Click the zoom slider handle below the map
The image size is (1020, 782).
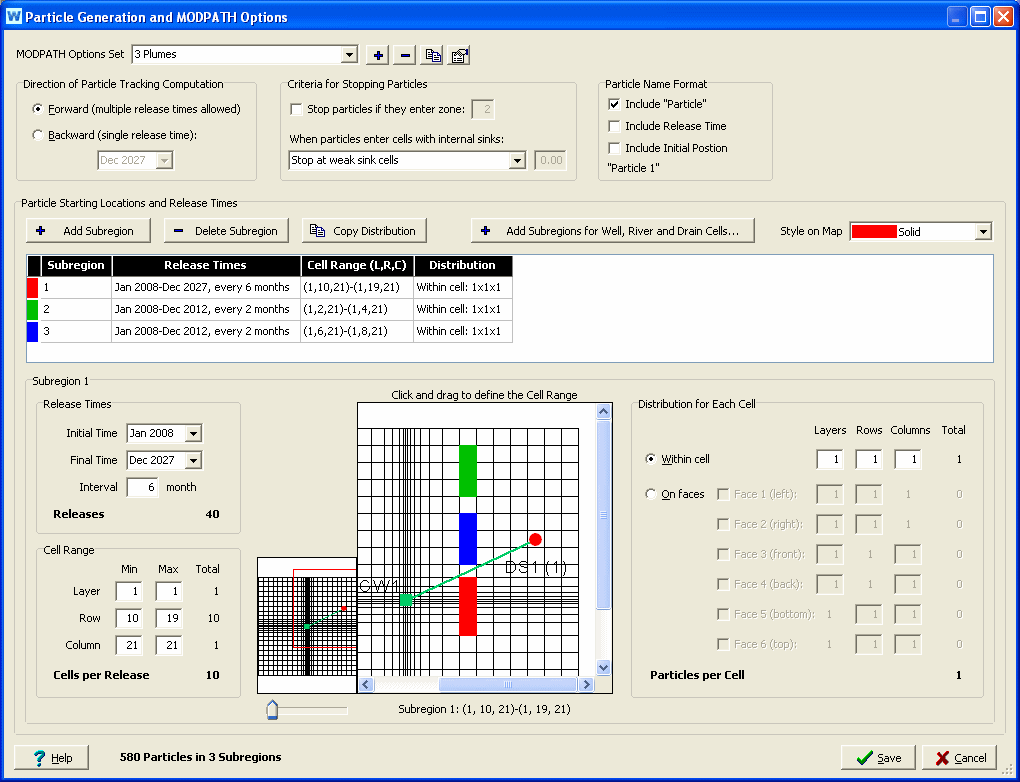[273, 710]
